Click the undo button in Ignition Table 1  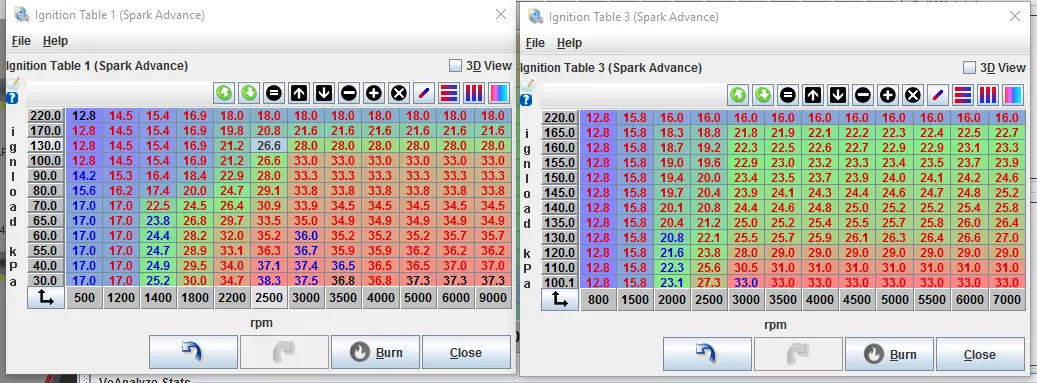pos(193,352)
